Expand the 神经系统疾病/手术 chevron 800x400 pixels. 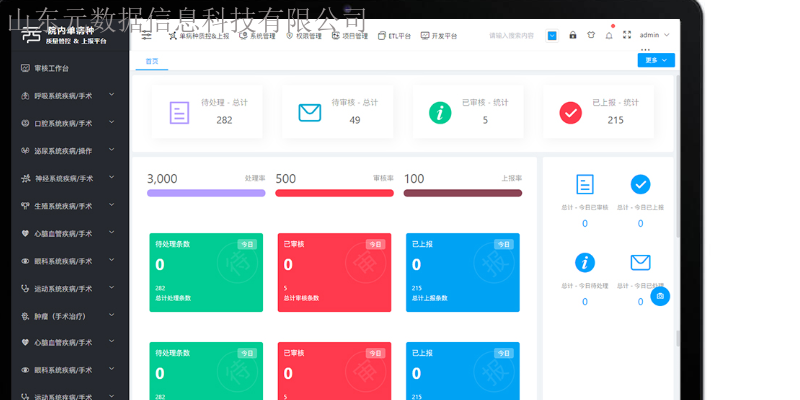point(112,177)
